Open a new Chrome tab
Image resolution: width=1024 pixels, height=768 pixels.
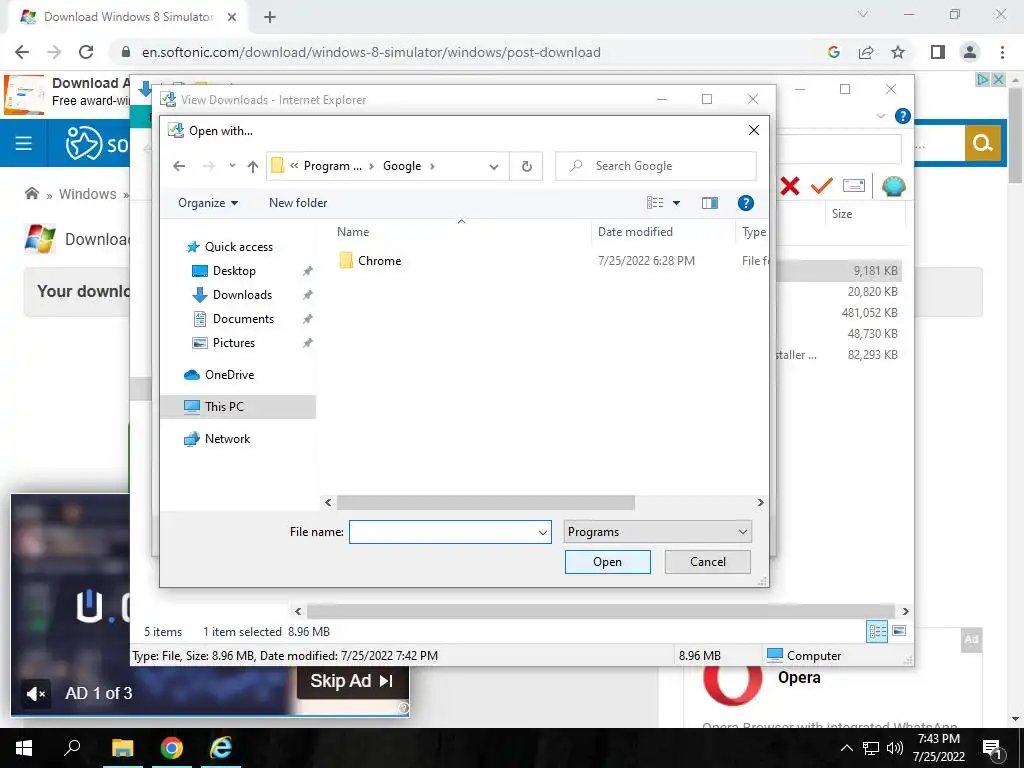coord(270,18)
